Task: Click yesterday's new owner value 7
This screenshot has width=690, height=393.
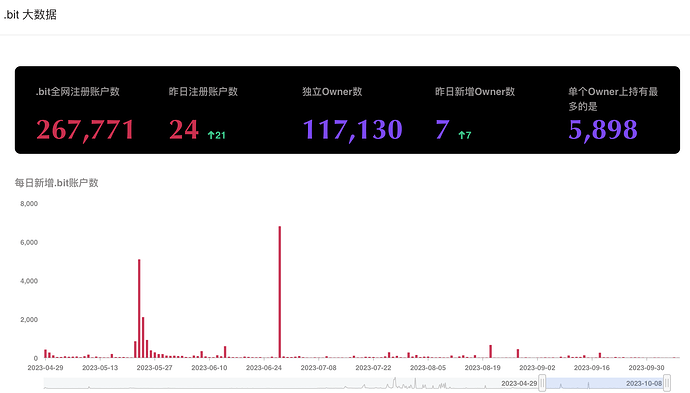Action: pos(442,129)
